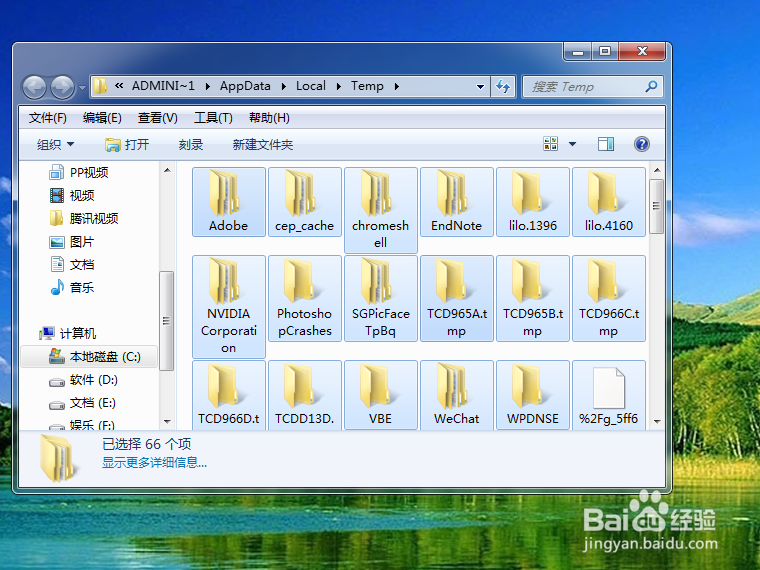Click the address bar refresh button

click(x=503, y=87)
